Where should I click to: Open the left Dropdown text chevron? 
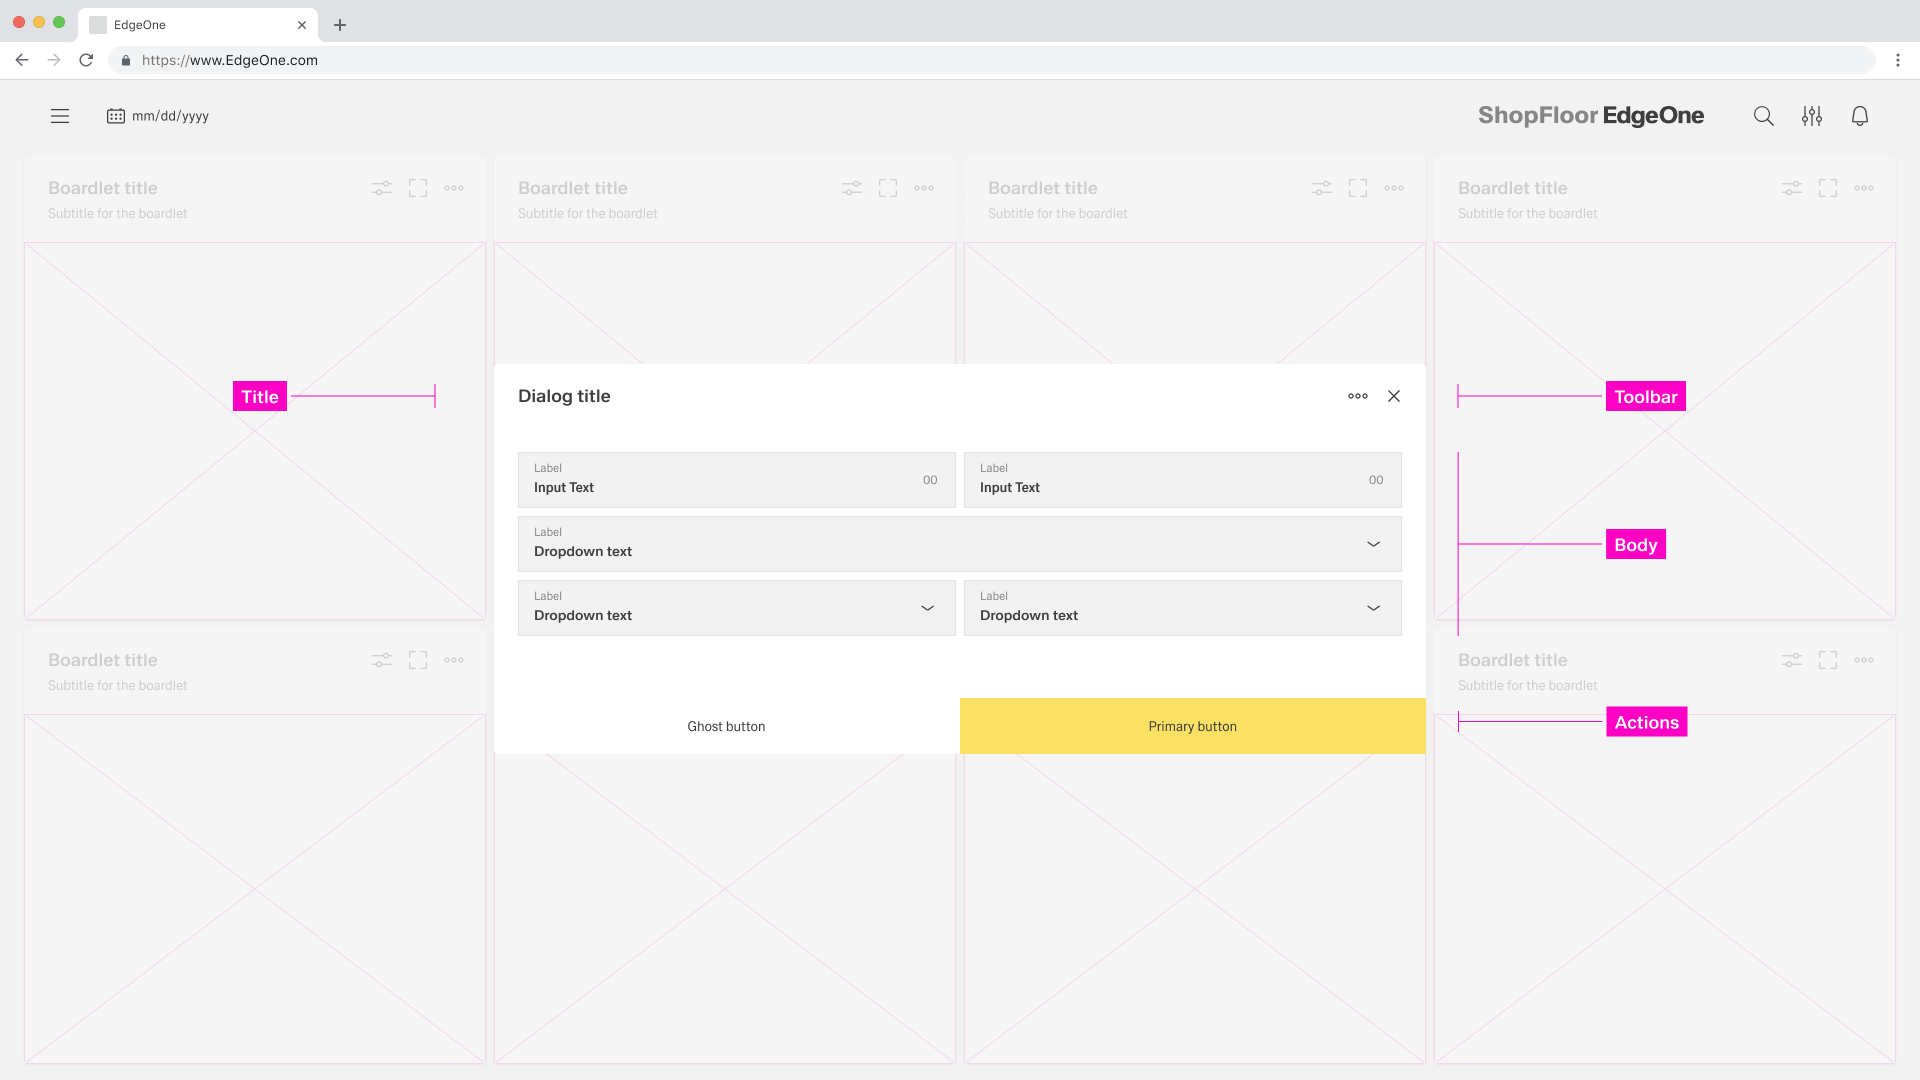926,608
